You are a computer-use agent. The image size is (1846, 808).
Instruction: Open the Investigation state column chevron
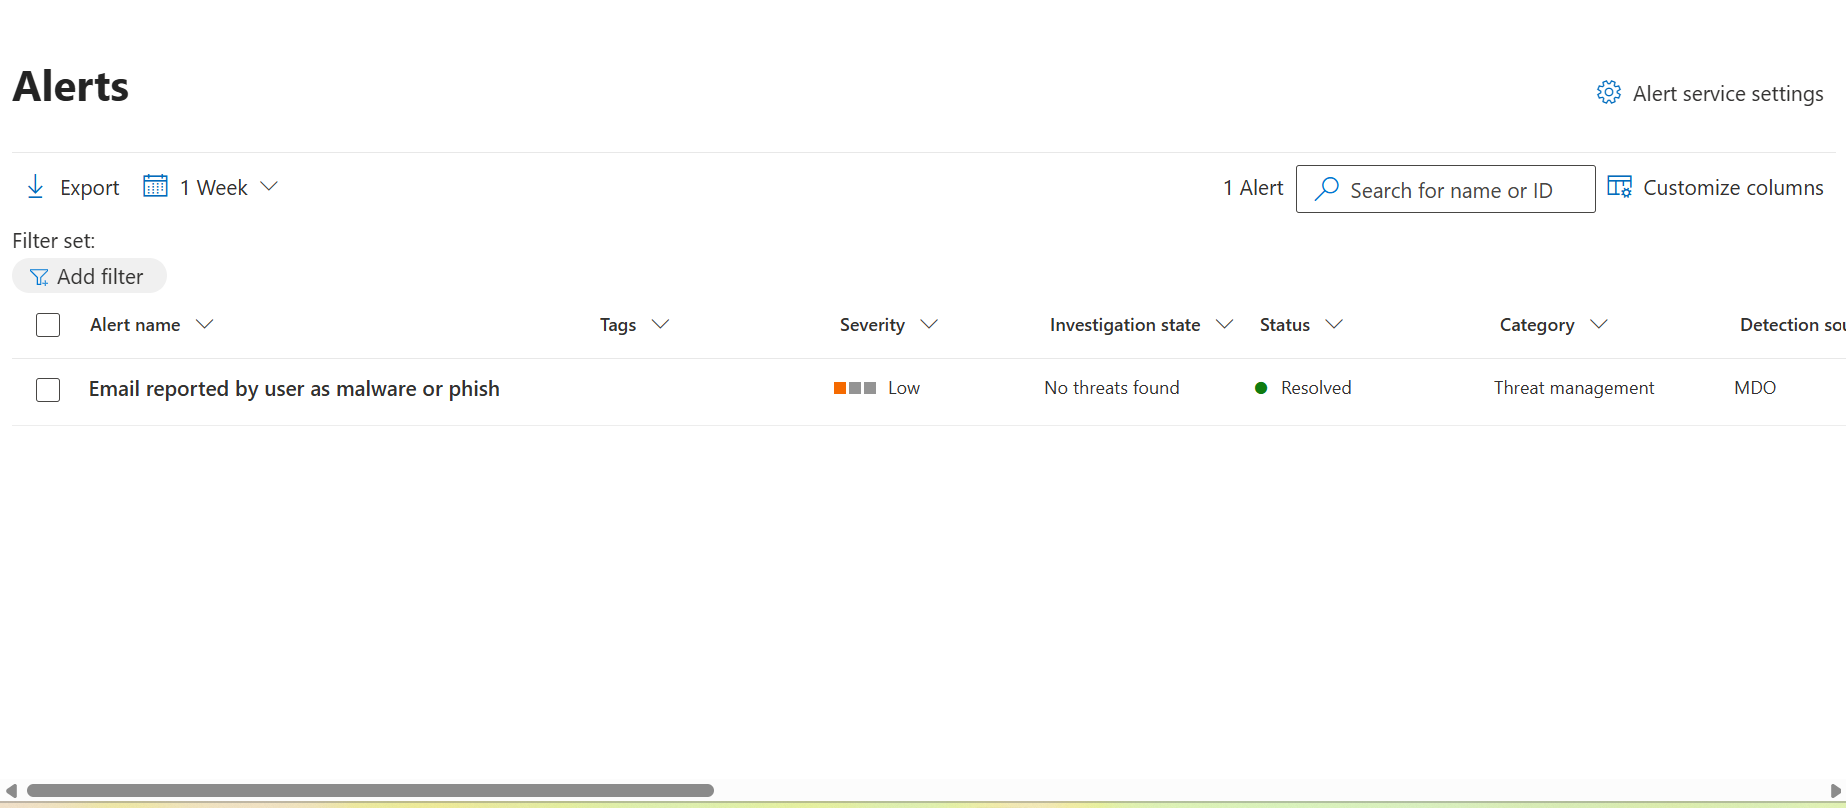pyautogui.click(x=1224, y=324)
